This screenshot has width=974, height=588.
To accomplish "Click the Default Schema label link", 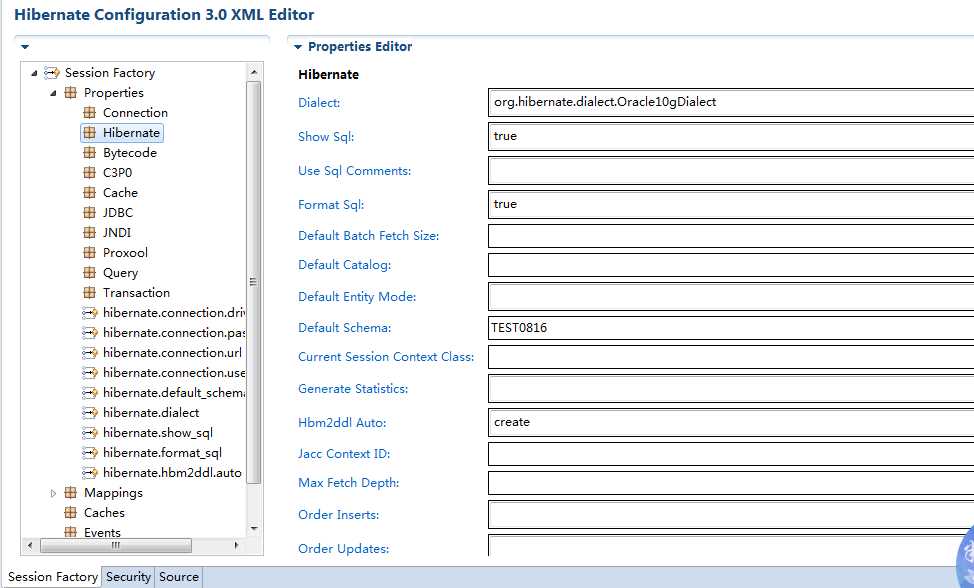I will tap(345, 327).
